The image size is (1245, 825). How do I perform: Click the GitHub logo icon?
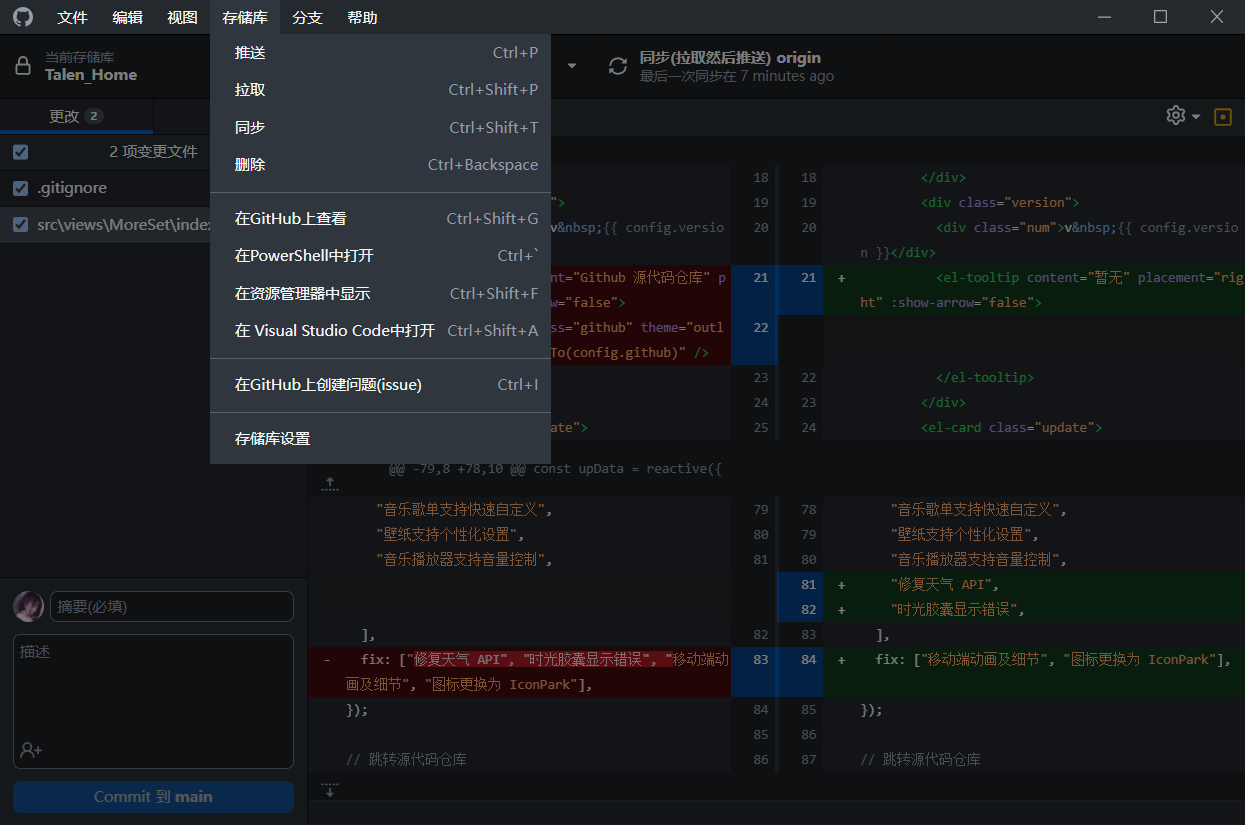22,17
